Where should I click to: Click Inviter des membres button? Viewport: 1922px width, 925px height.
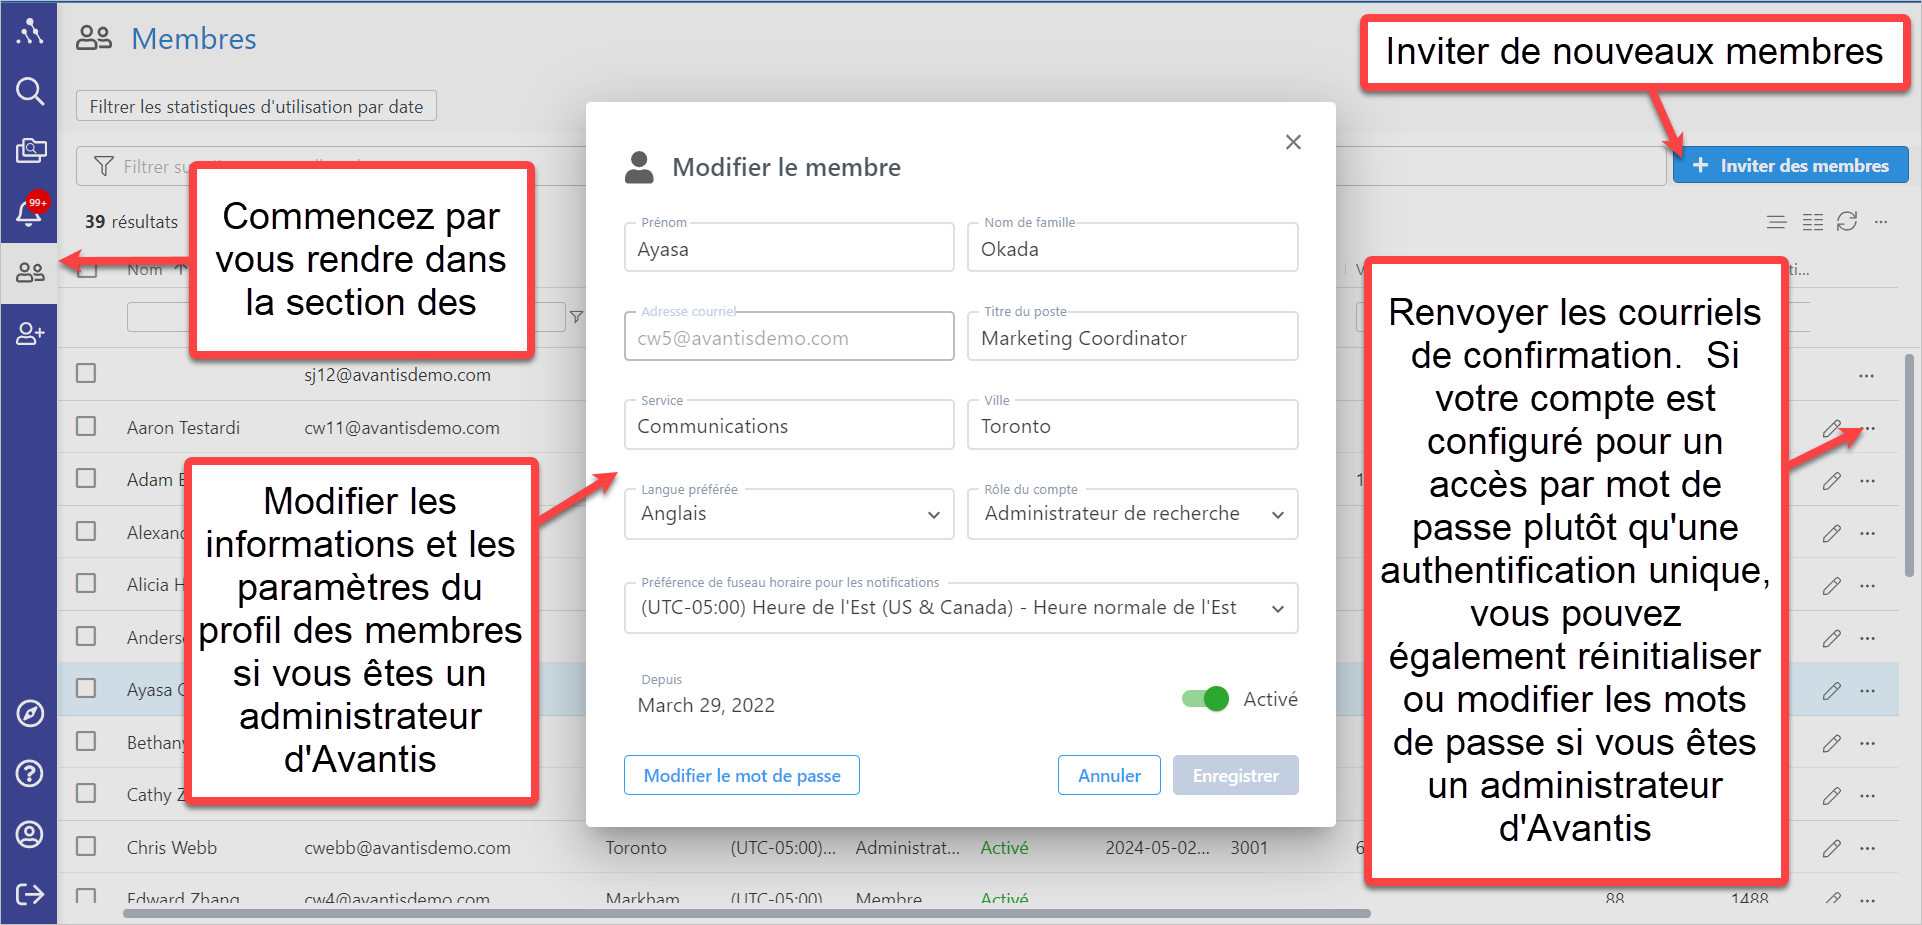tap(1790, 165)
